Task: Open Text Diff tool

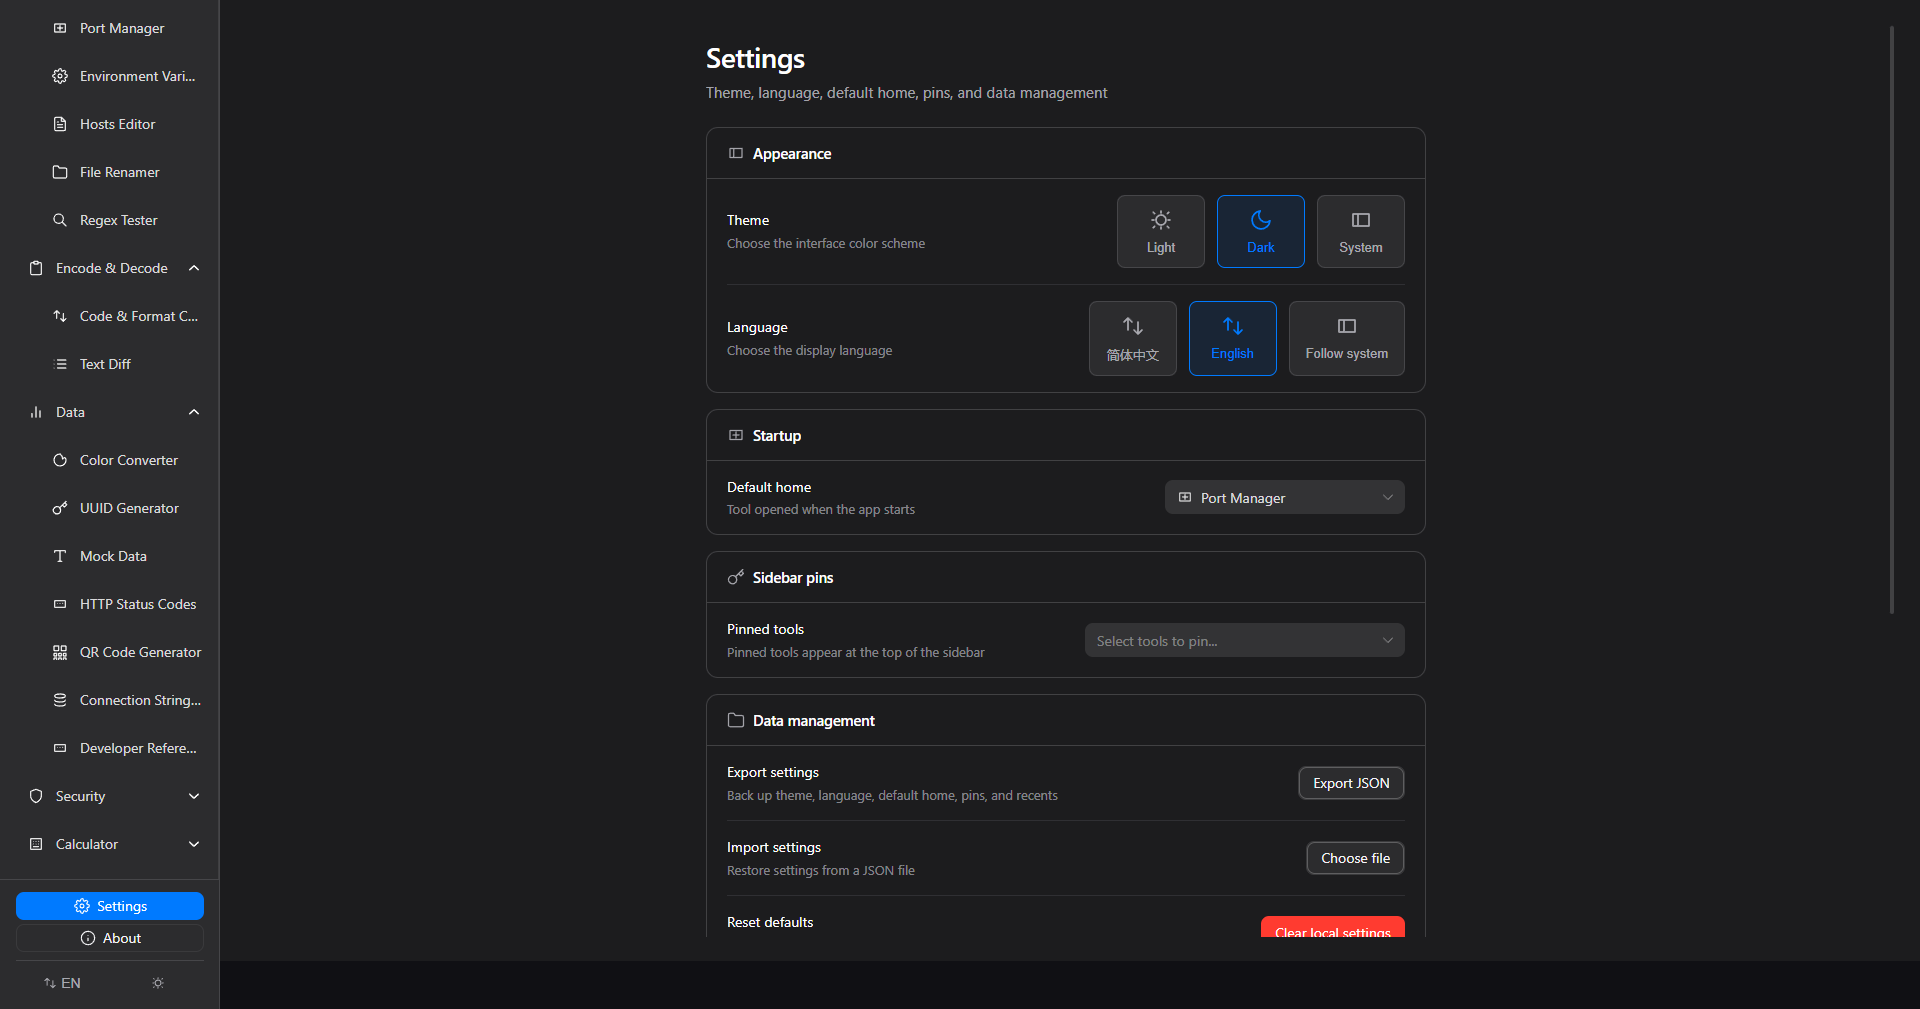Action: pyautogui.click(x=110, y=364)
